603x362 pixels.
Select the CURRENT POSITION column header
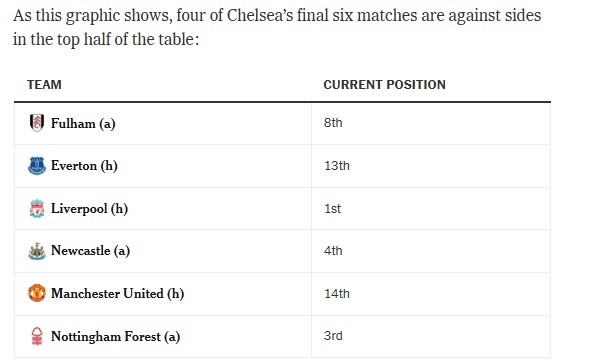(385, 85)
